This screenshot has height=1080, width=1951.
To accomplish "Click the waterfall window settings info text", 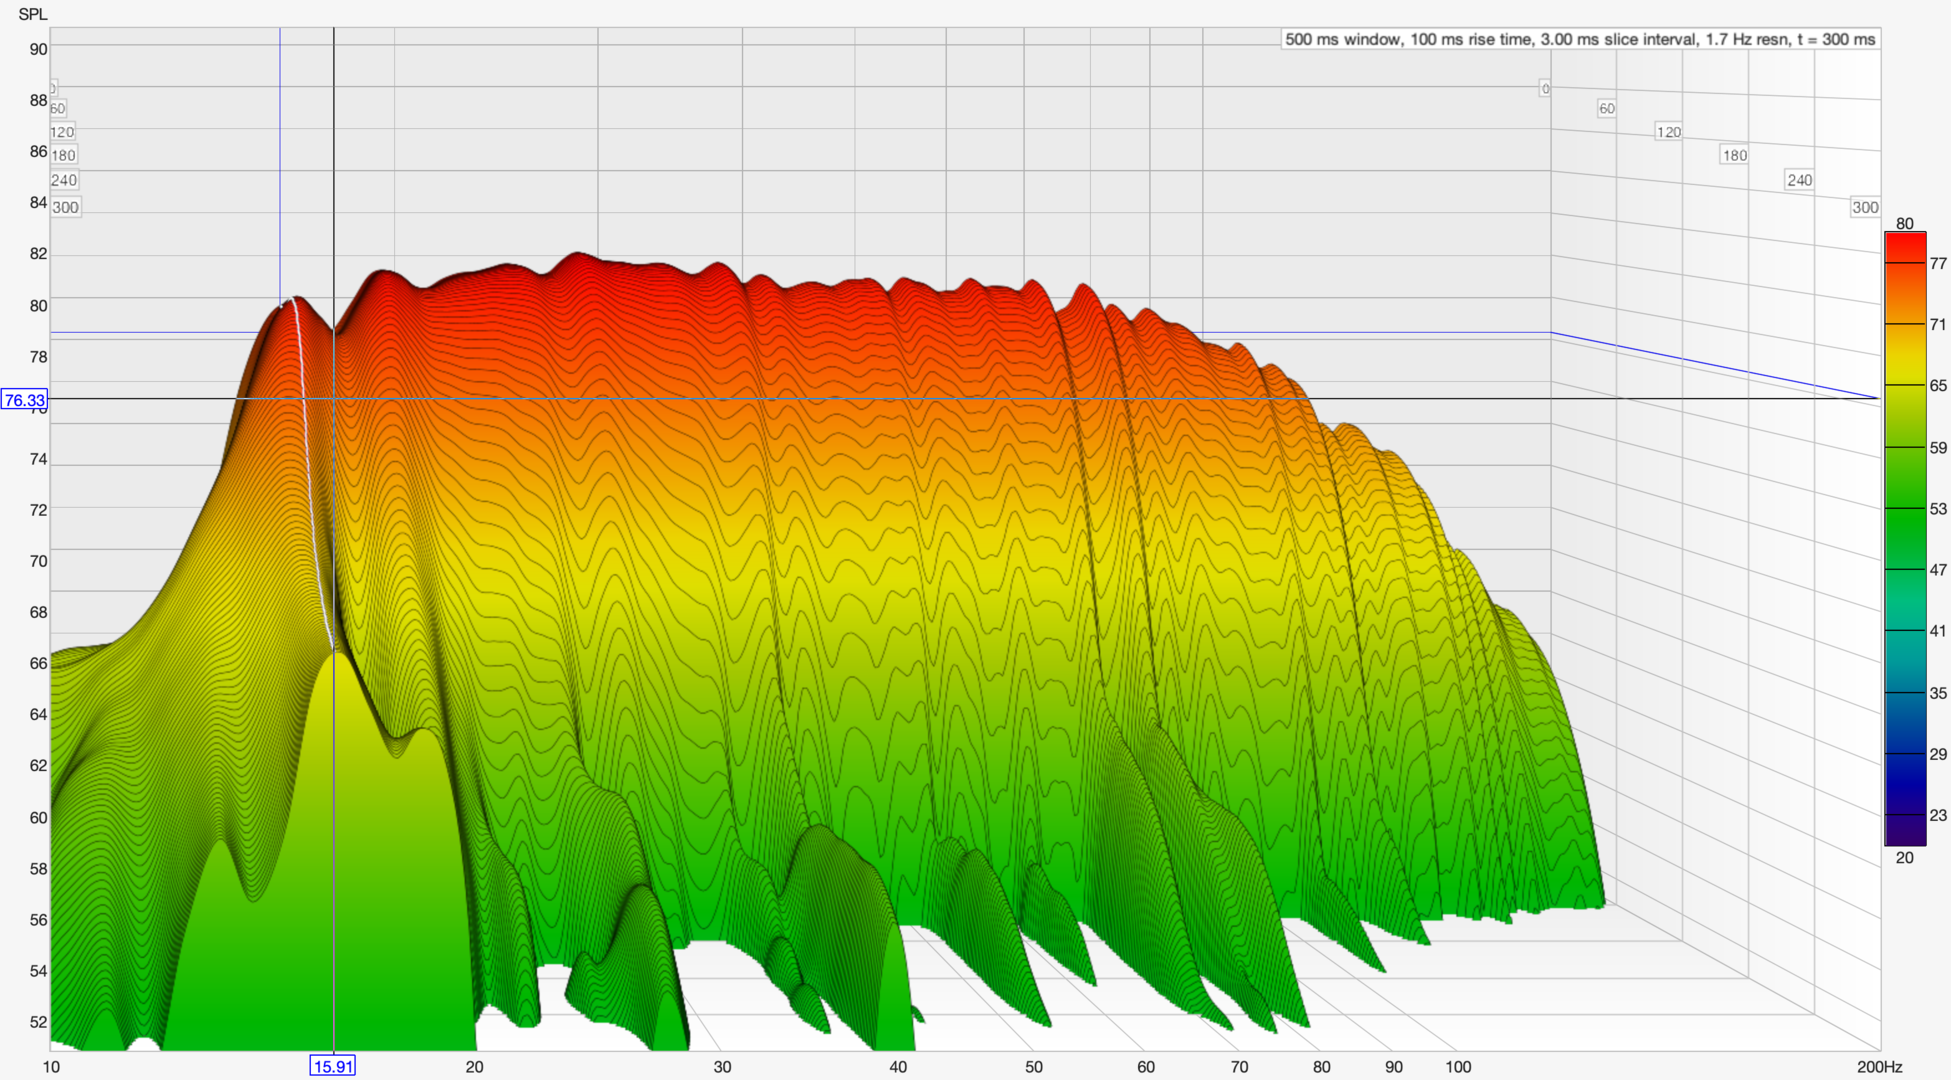I will pos(1579,39).
